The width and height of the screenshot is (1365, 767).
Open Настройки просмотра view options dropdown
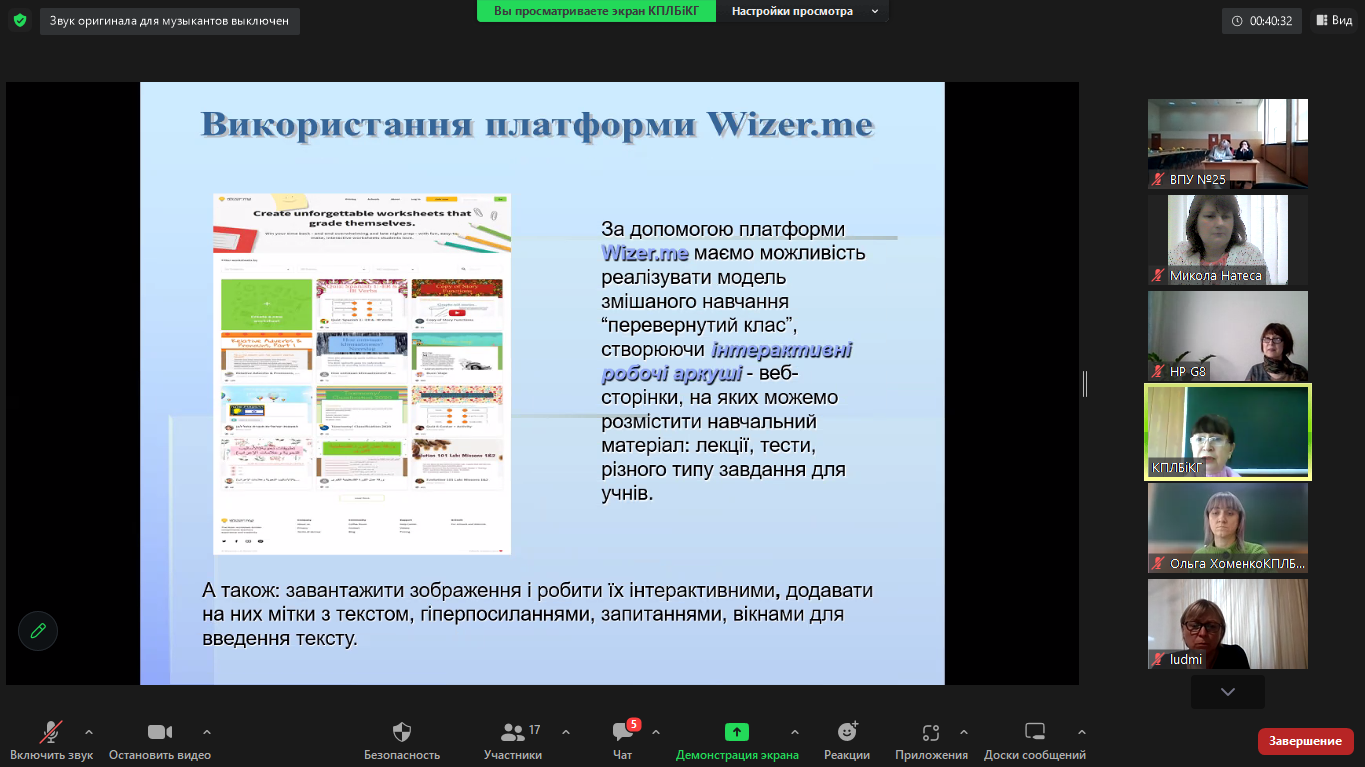[805, 11]
